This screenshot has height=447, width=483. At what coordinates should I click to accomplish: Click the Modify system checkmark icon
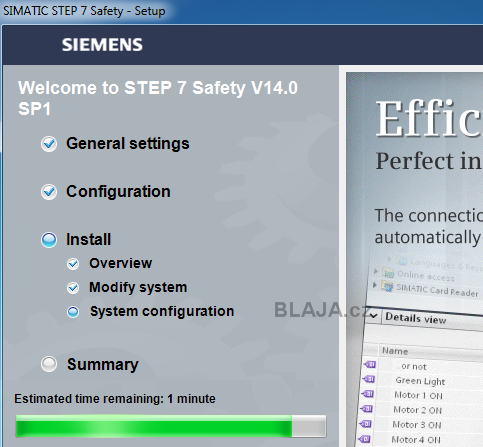point(73,288)
